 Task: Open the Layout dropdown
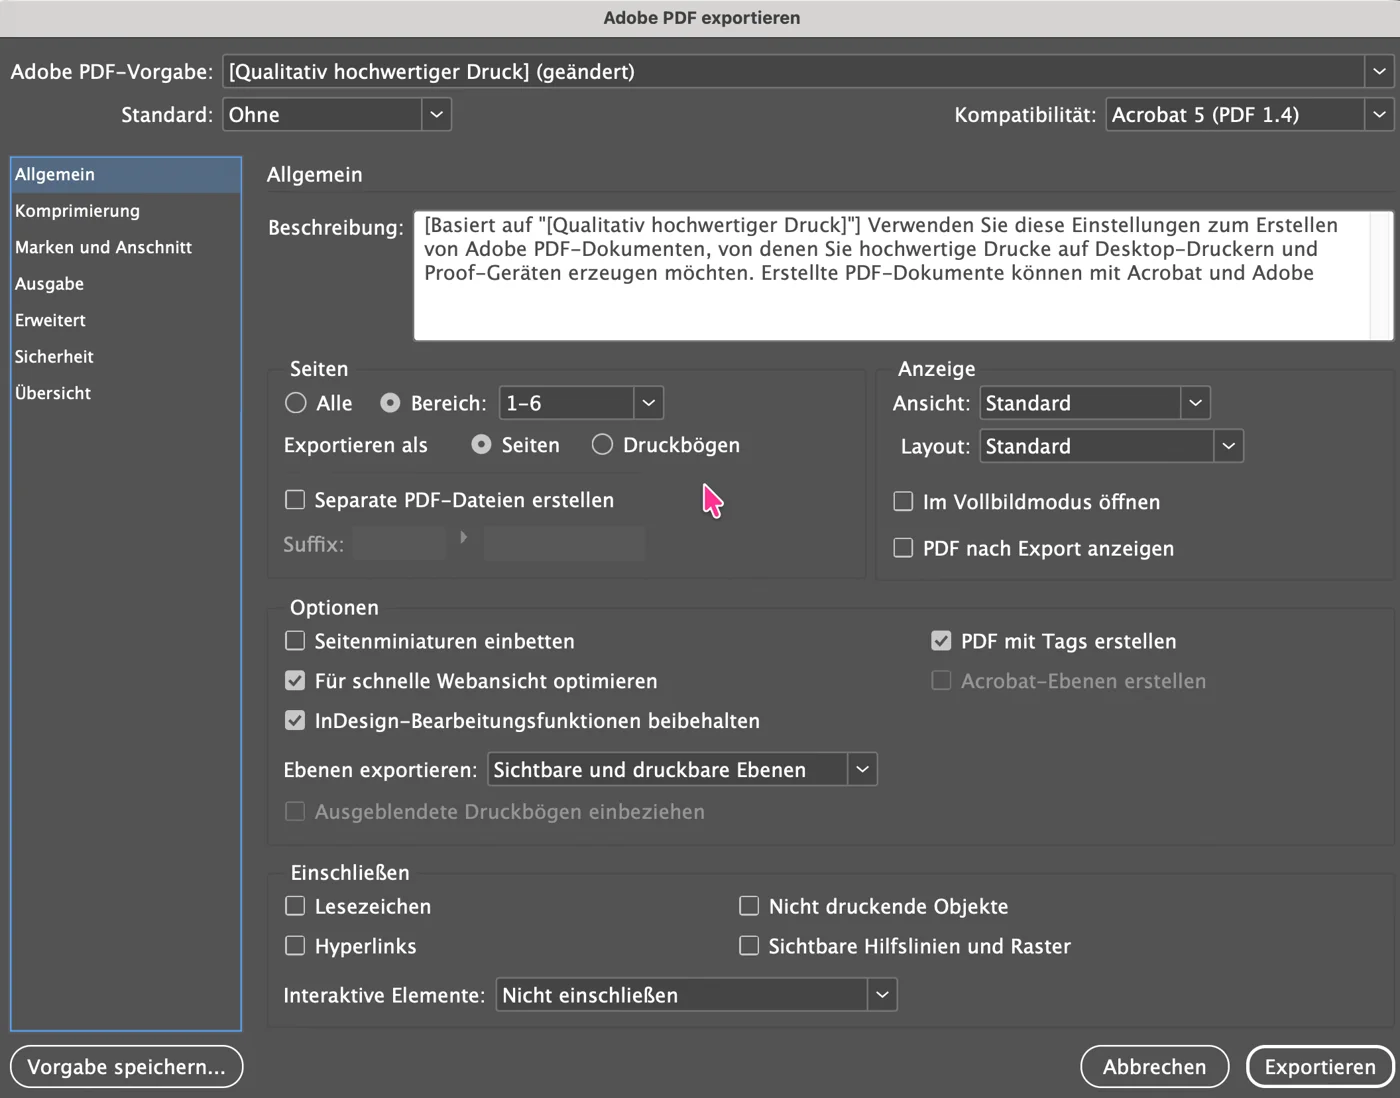pyautogui.click(x=1112, y=446)
